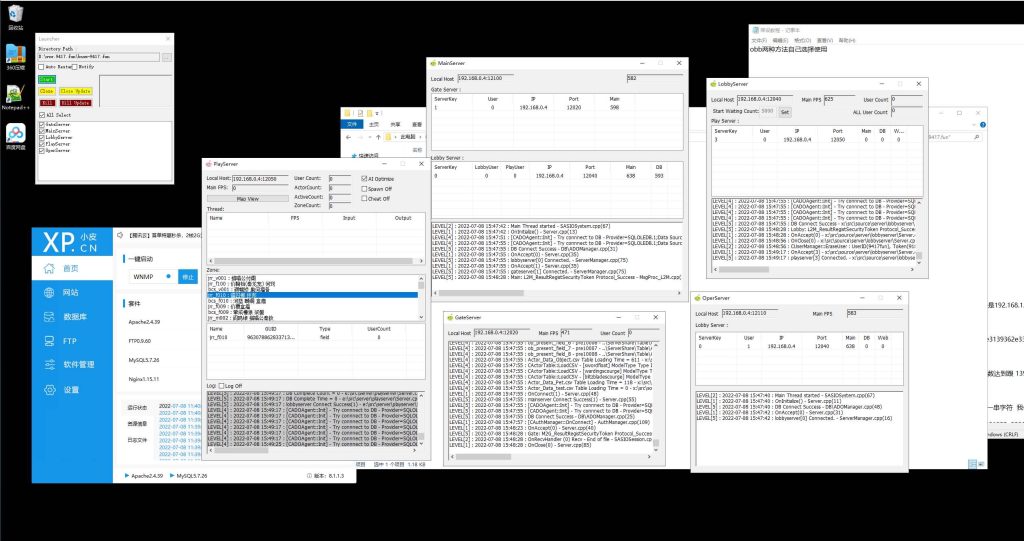This screenshot has width=1024, height=541.
Task: Open 网站 globe icon in XP sidebar
Action: (48, 292)
